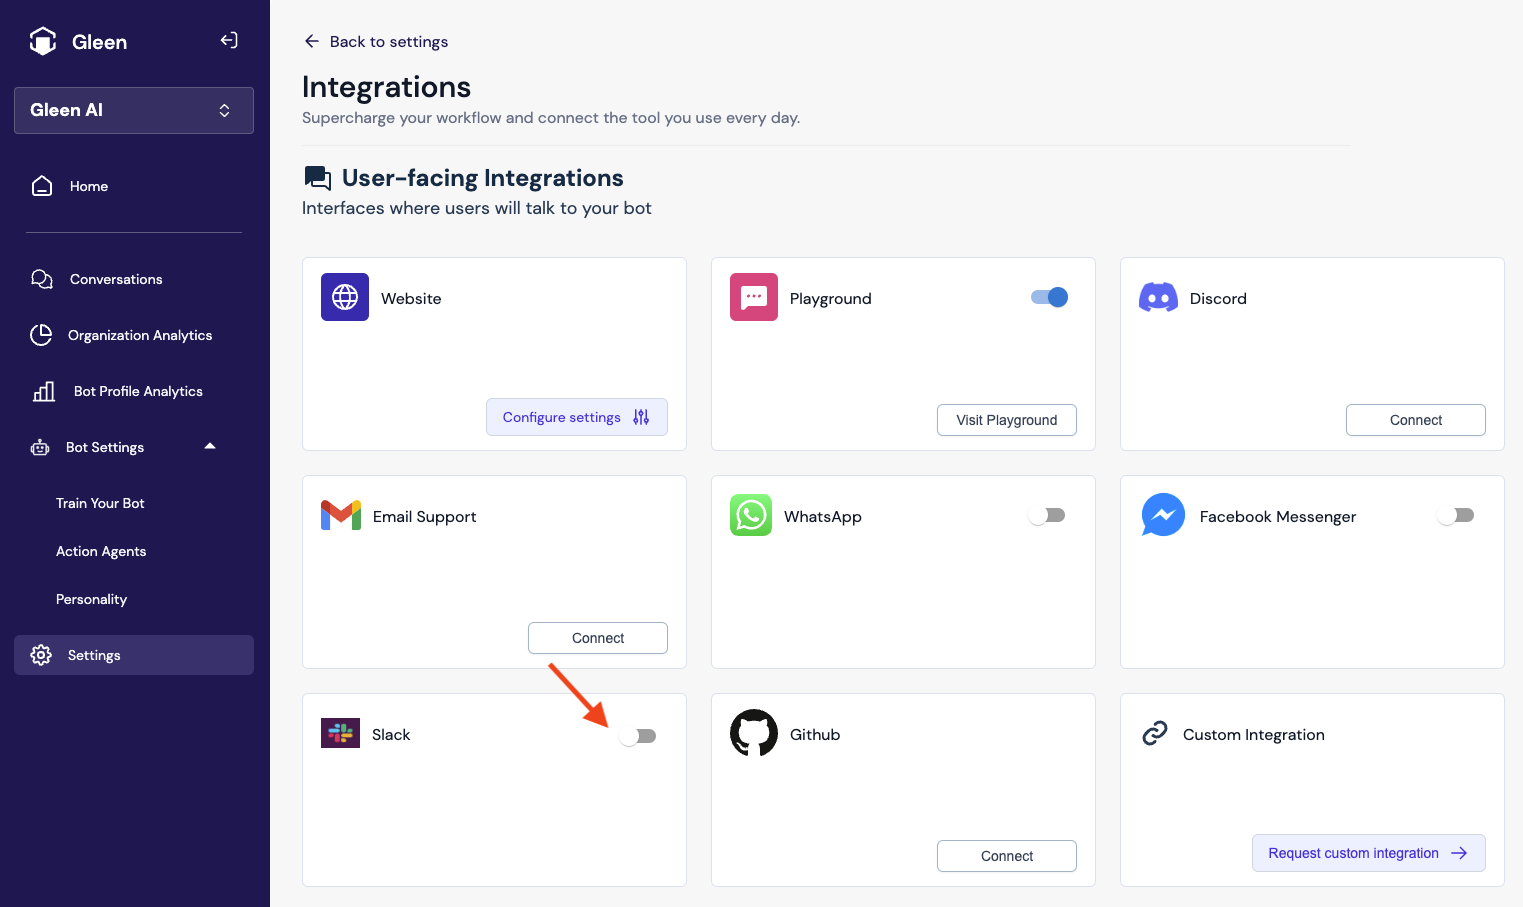Click Configure settings for Website

click(576, 417)
